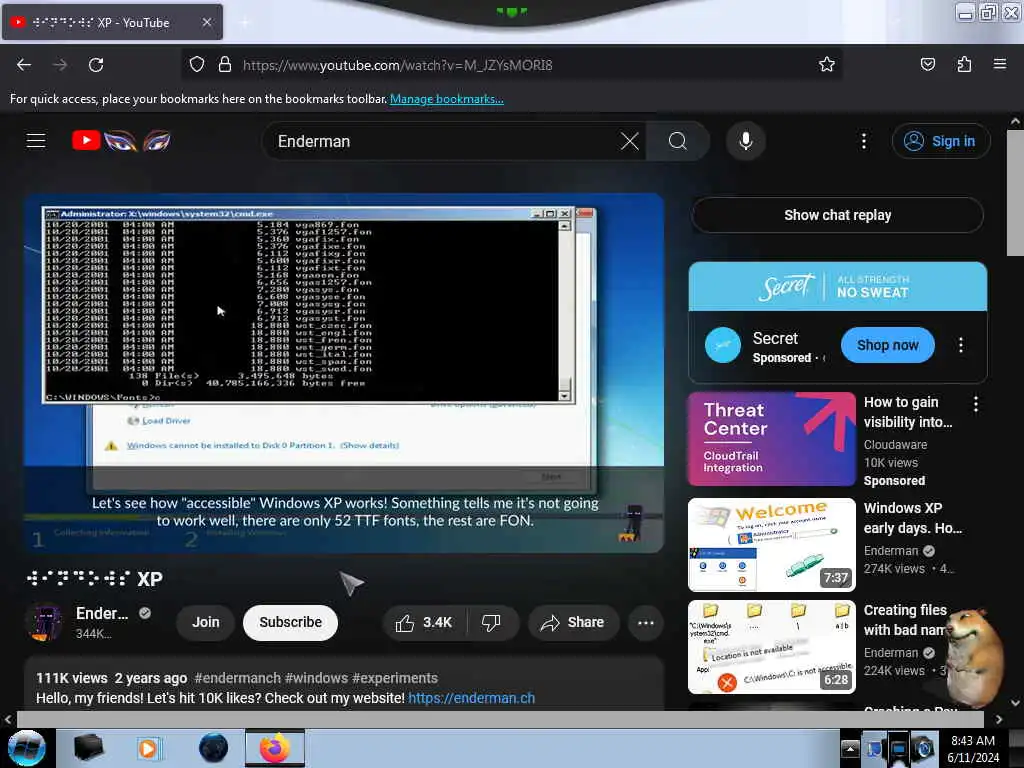Like the video with thumbs up
The image size is (1024, 768).
point(424,622)
